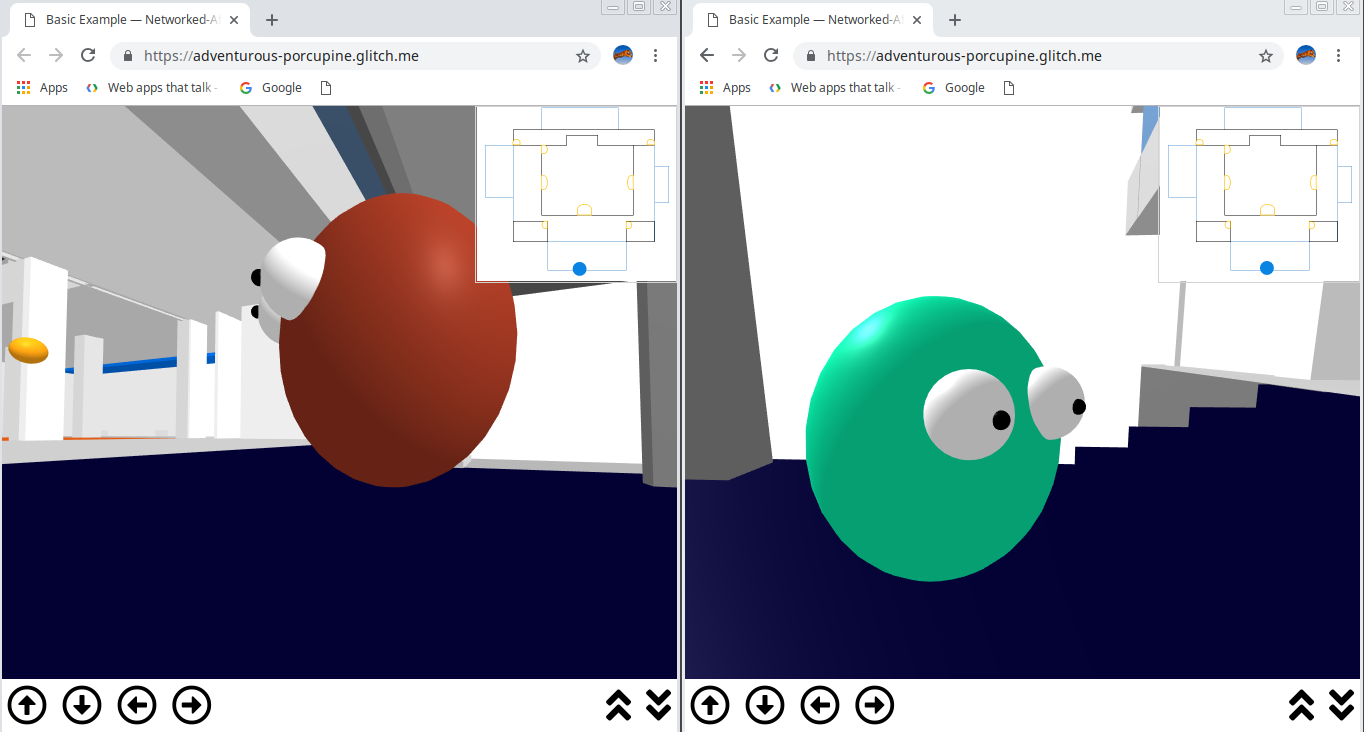1364x732 pixels.
Task: Click the right arrow turn button in right window
Action: click(x=875, y=706)
